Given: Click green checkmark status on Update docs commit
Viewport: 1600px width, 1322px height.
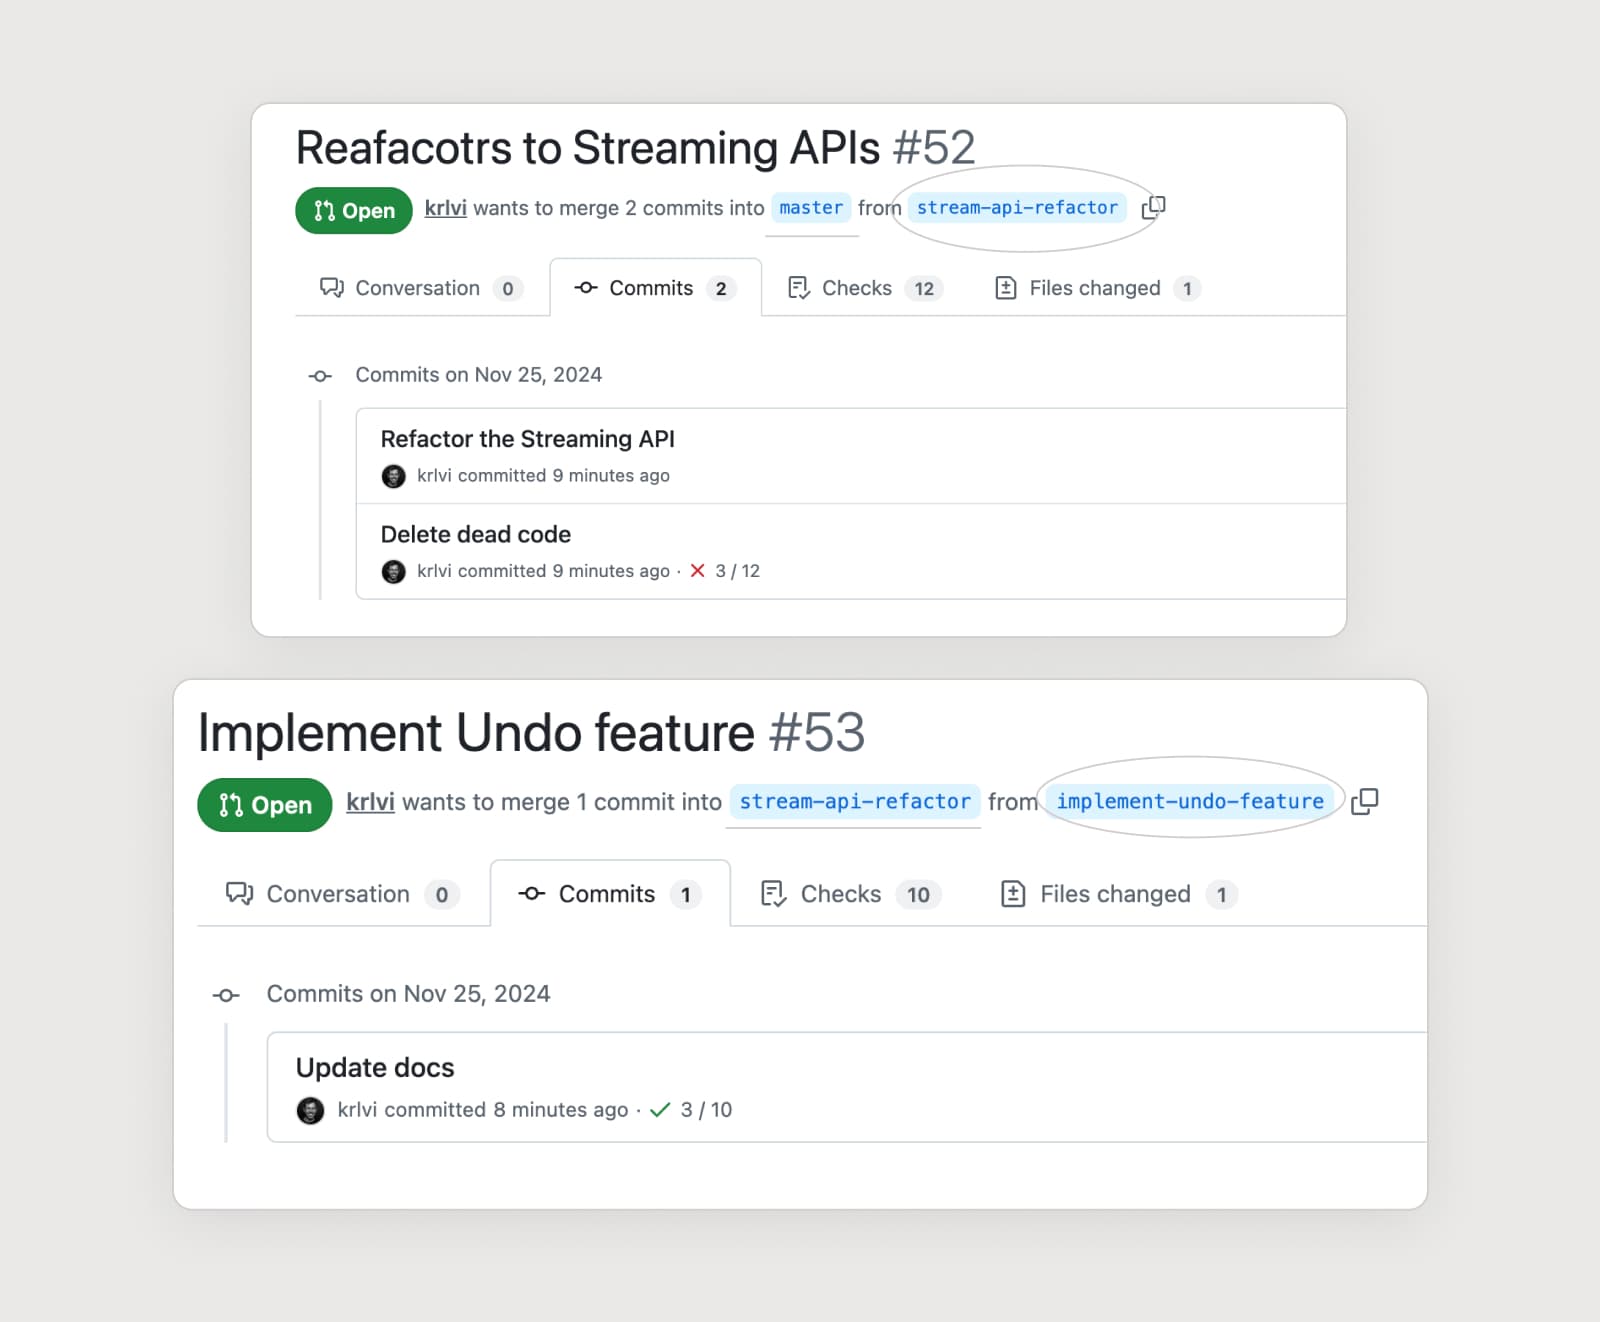Looking at the screenshot, I should click(660, 1110).
